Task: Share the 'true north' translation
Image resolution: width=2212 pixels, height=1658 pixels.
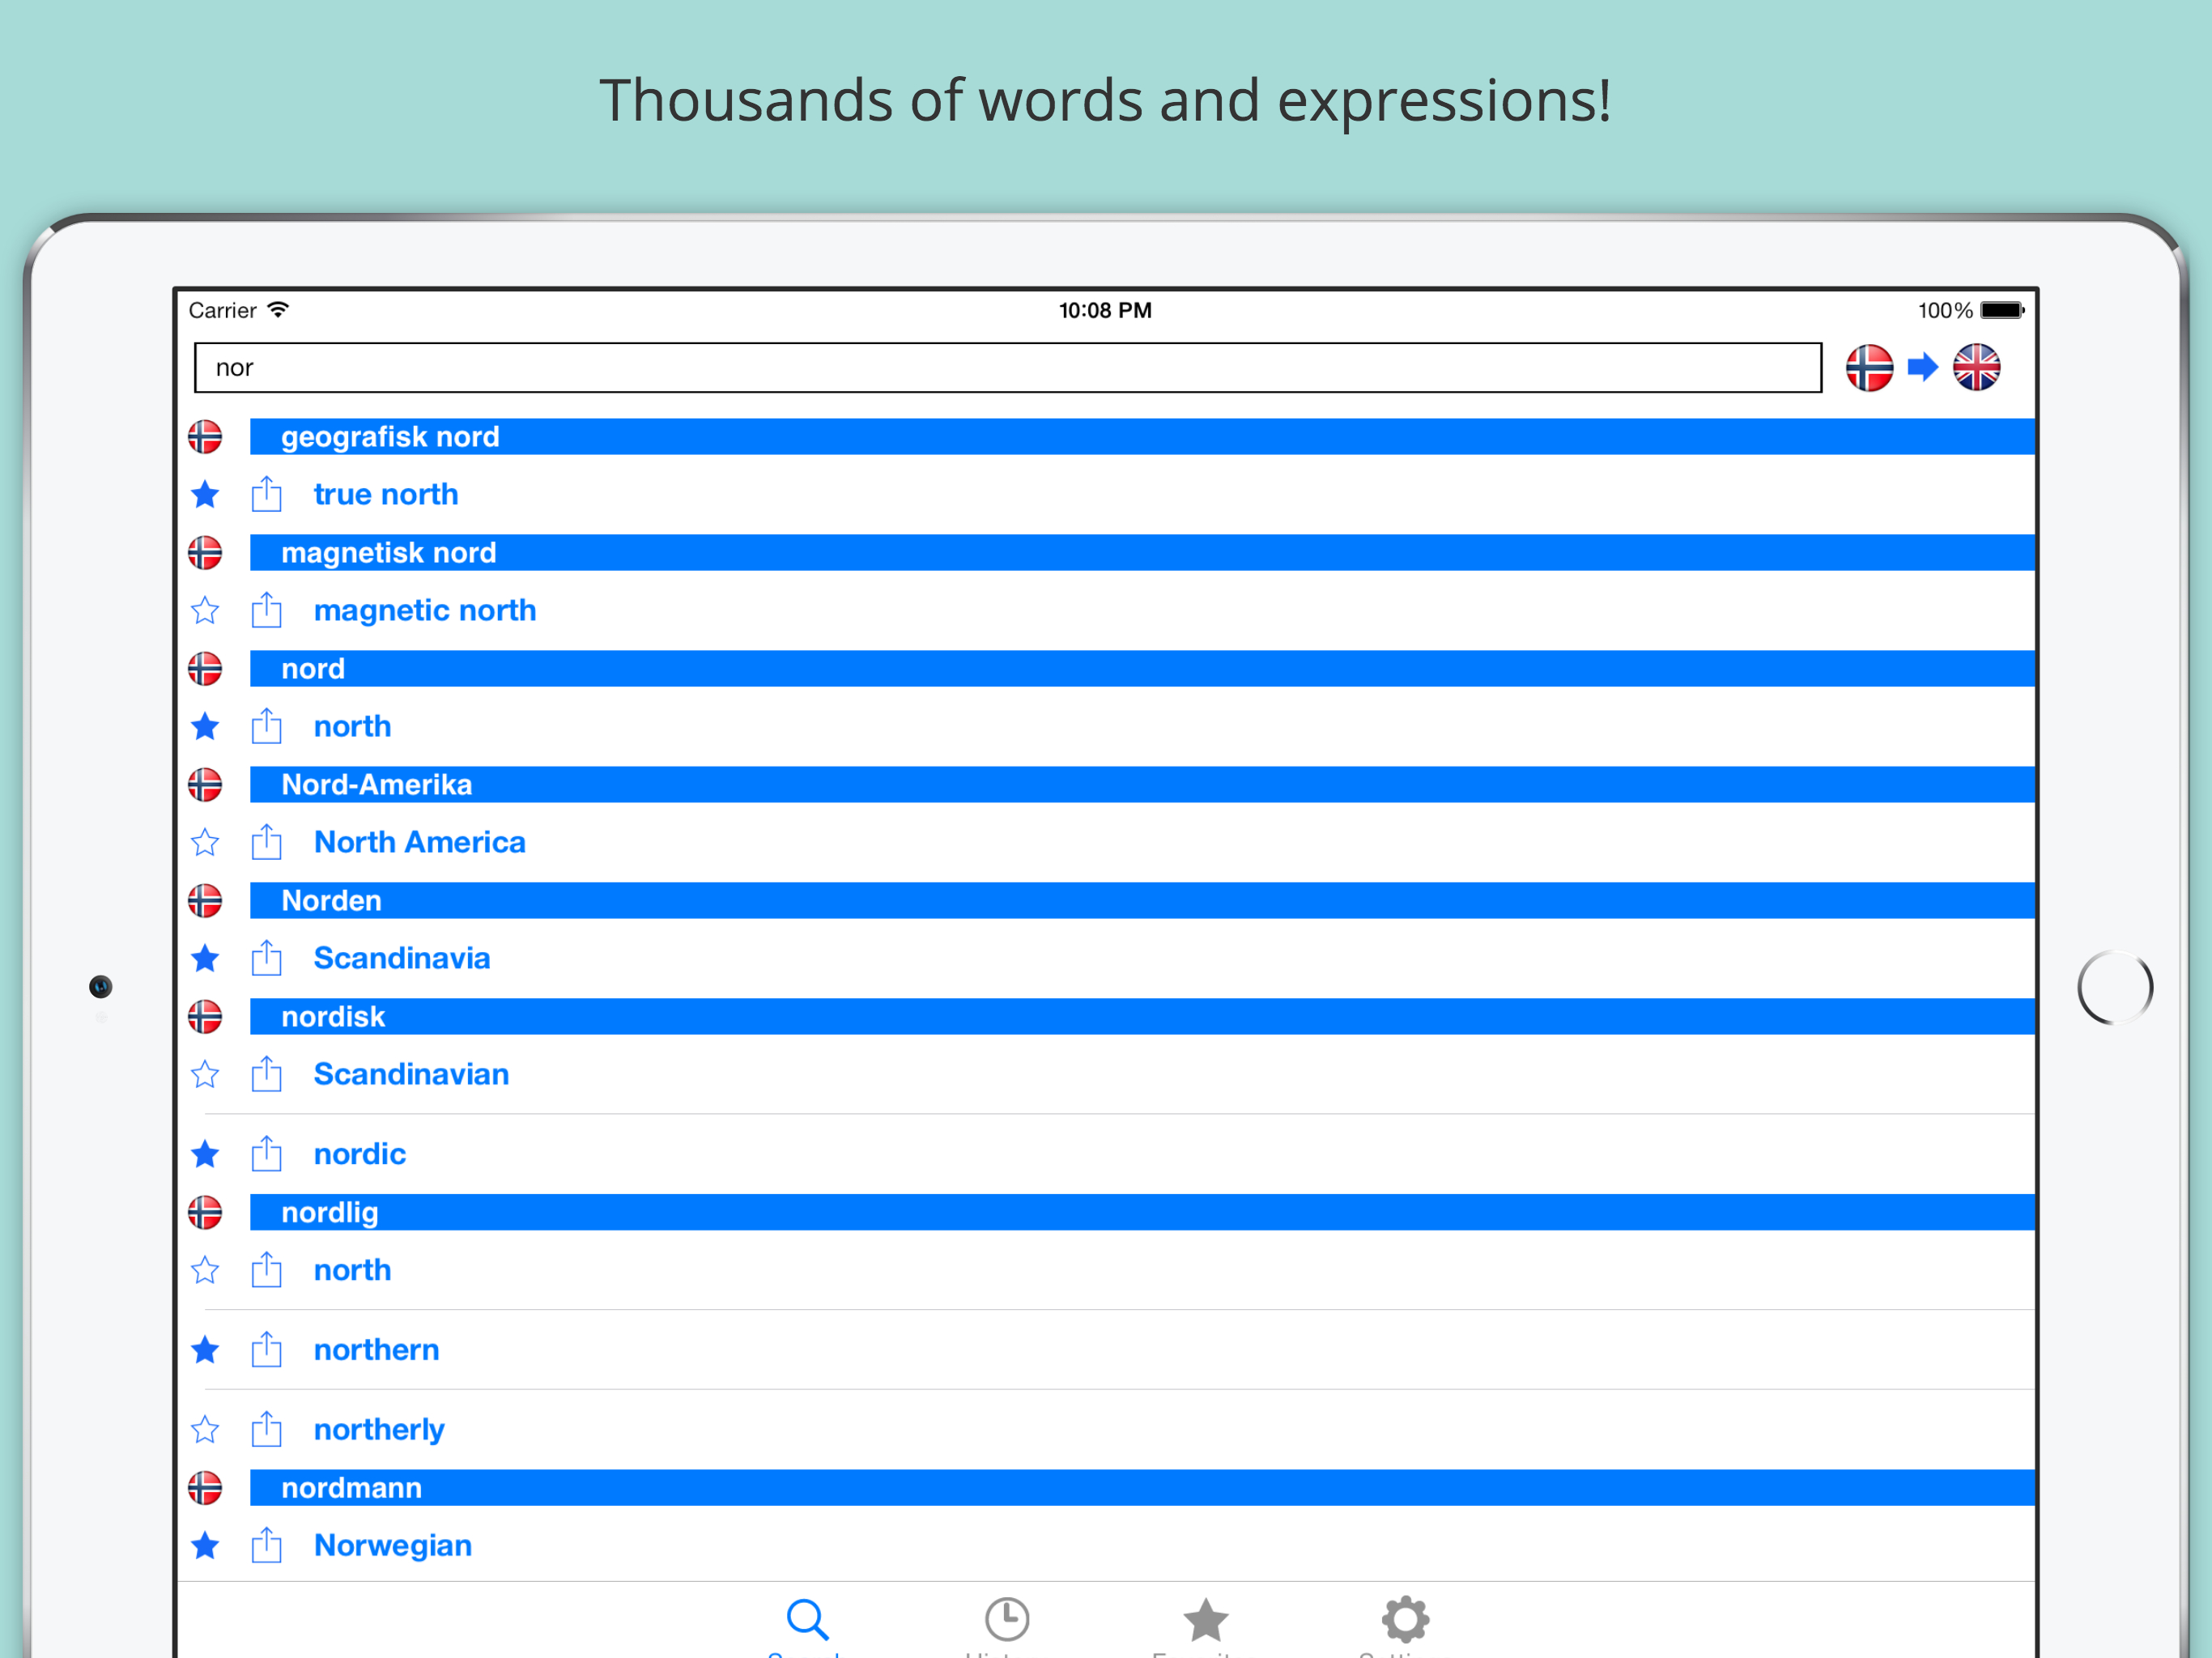Action: [x=266, y=494]
